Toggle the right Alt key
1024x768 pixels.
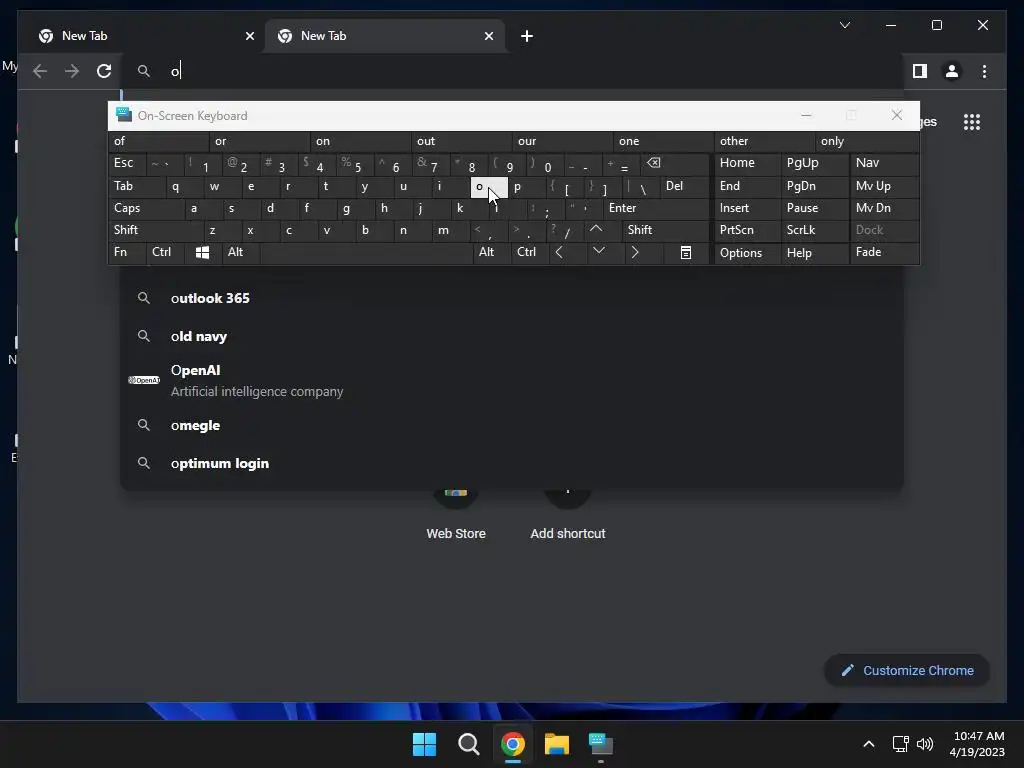(x=490, y=252)
